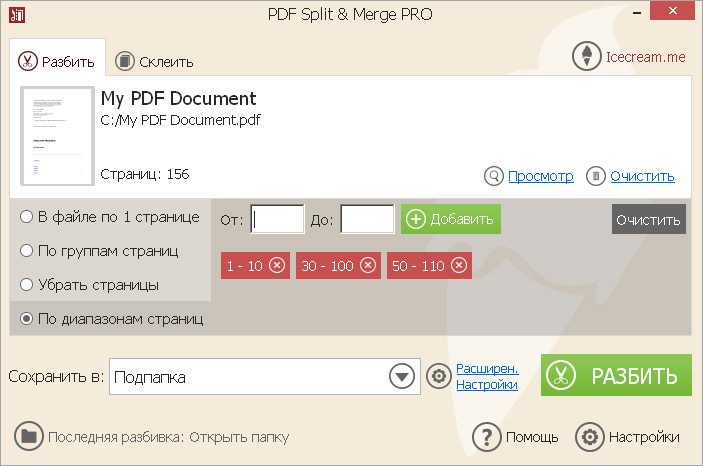The height and width of the screenshot is (466, 703).
Task: Click the Очистить link for the file
Action: (x=642, y=176)
